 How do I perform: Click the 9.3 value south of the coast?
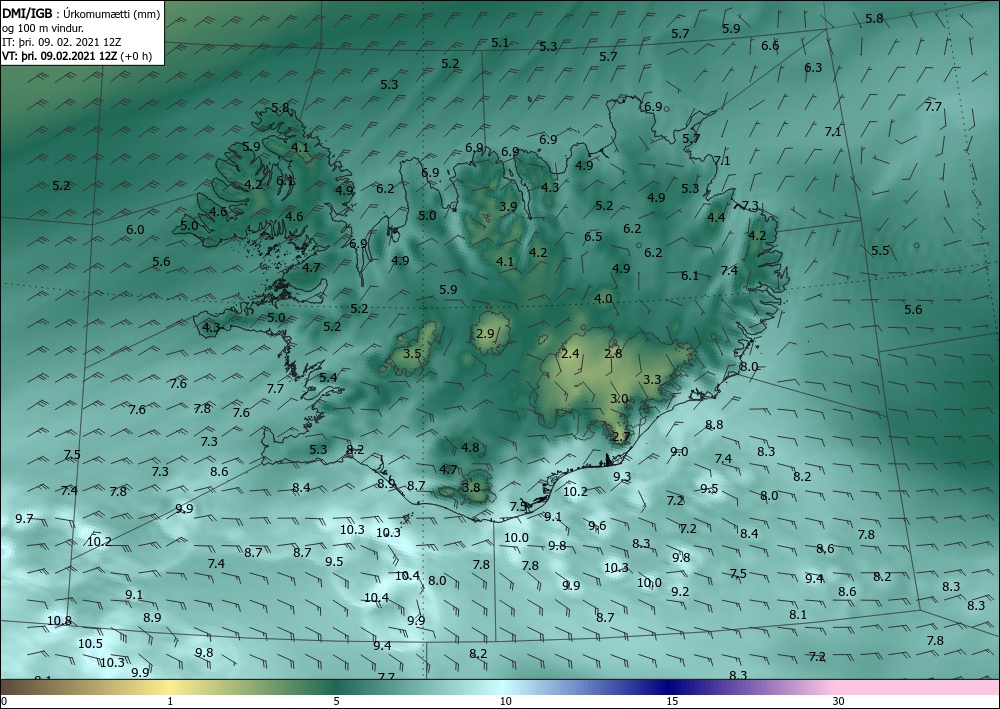click(x=622, y=476)
